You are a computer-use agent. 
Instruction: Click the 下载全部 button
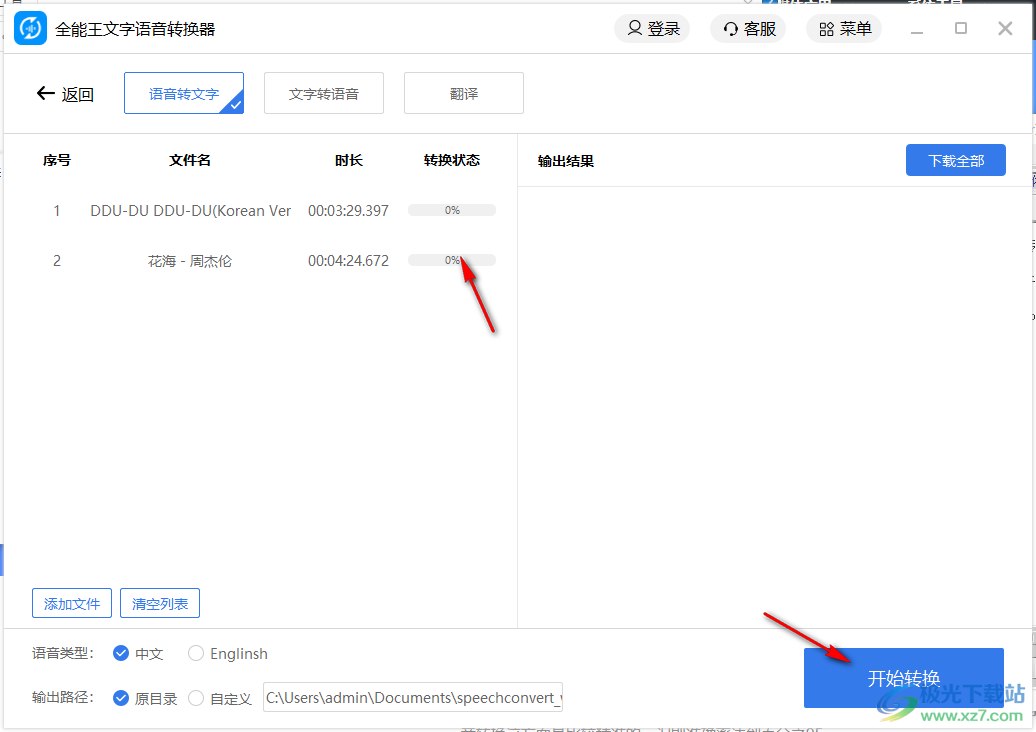pos(955,159)
